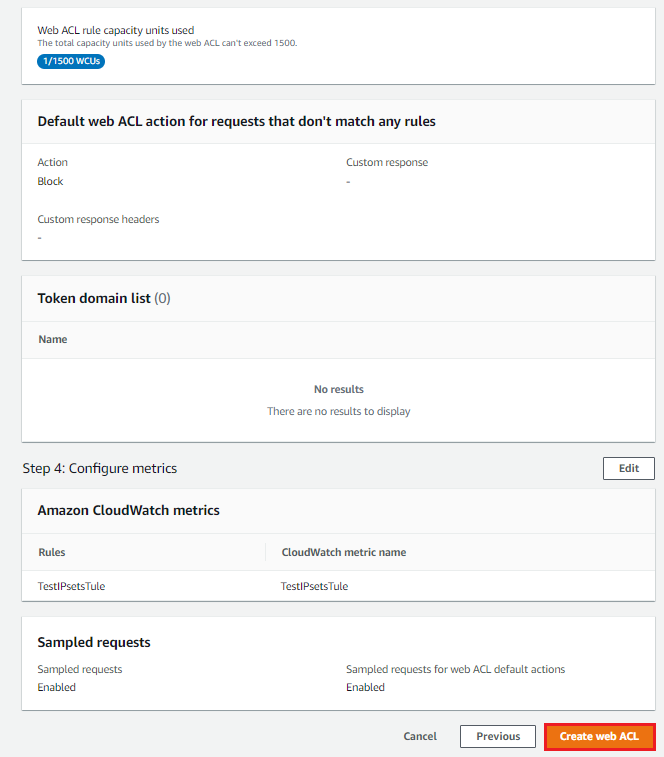The image size is (664, 757).
Task: Click the Create web ACL button
Action: (599, 737)
